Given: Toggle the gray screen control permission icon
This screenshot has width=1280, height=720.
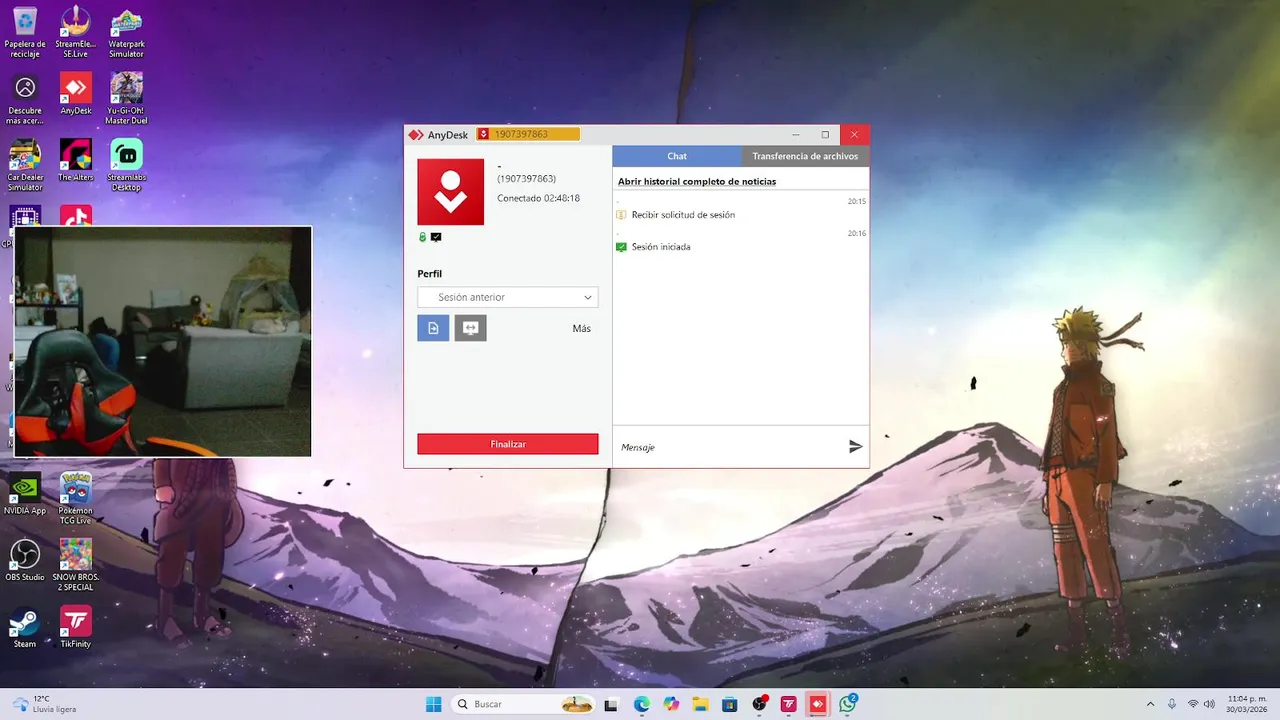Looking at the screenshot, I should click(x=470, y=328).
